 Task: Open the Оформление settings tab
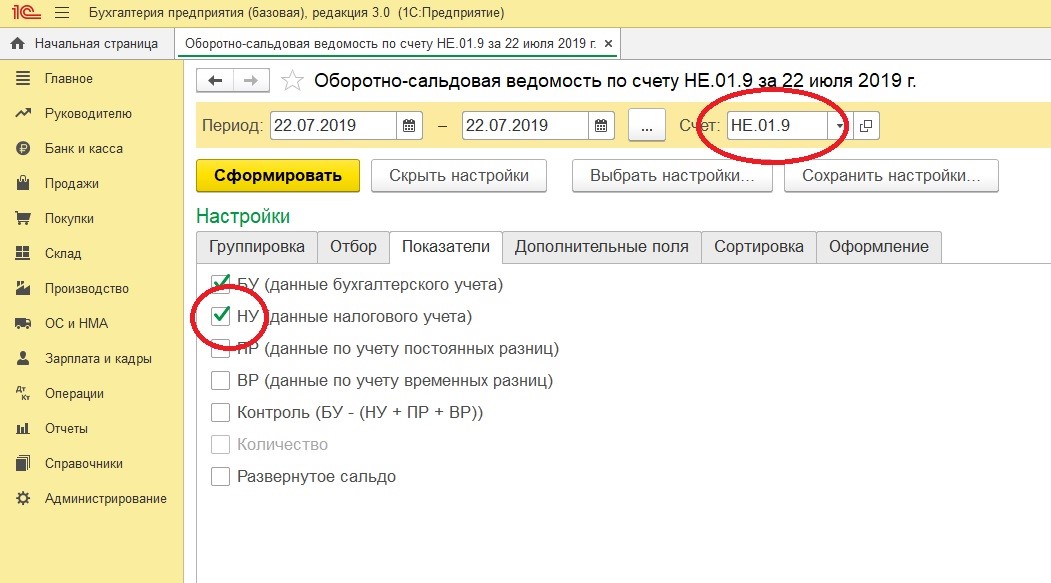pos(878,247)
